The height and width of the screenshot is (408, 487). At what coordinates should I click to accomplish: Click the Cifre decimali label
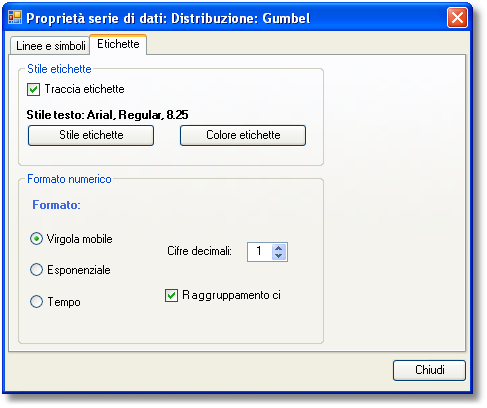point(199,251)
